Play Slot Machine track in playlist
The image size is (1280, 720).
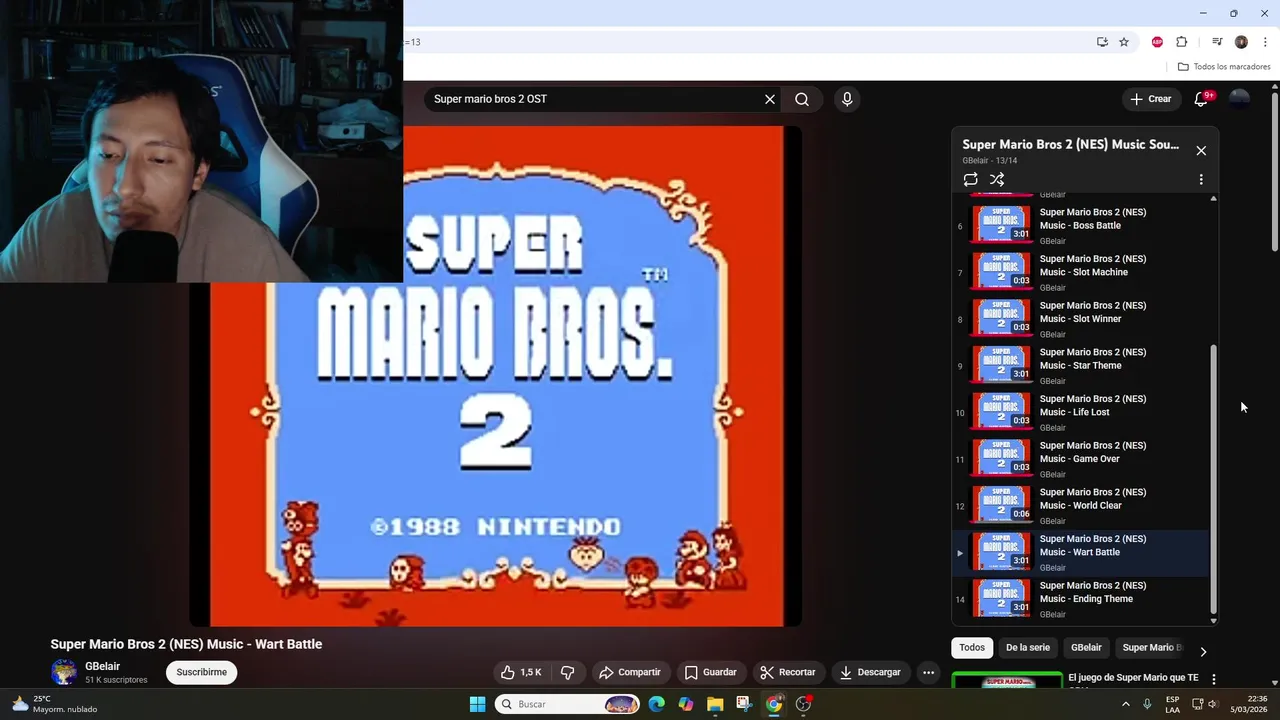click(x=1082, y=273)
